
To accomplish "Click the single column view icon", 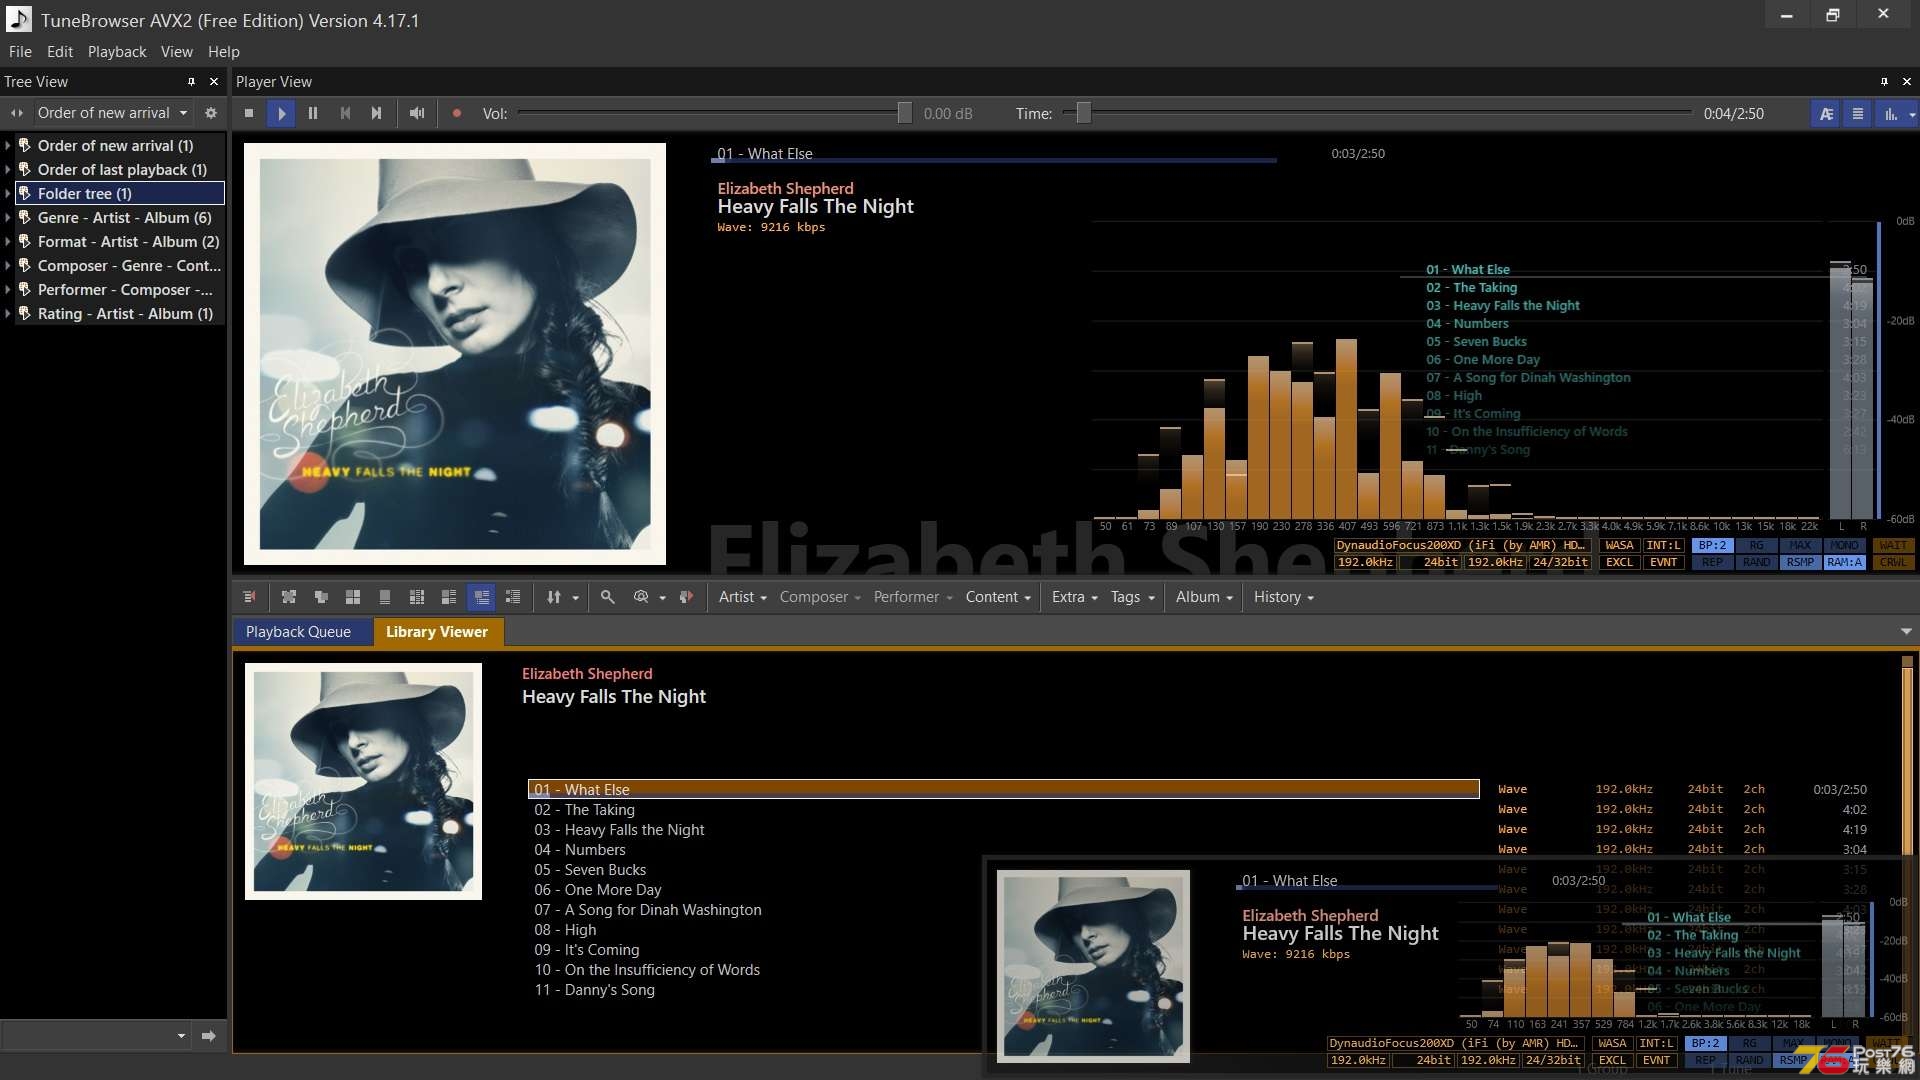I will tap(385, 597).
